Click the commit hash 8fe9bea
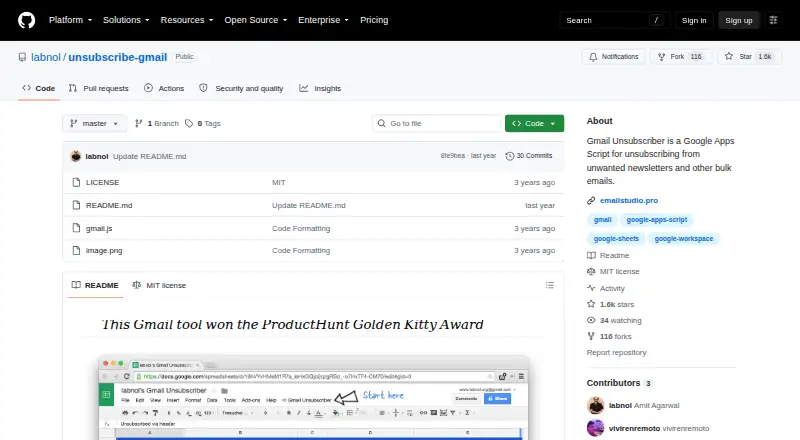 pos(453,156)
